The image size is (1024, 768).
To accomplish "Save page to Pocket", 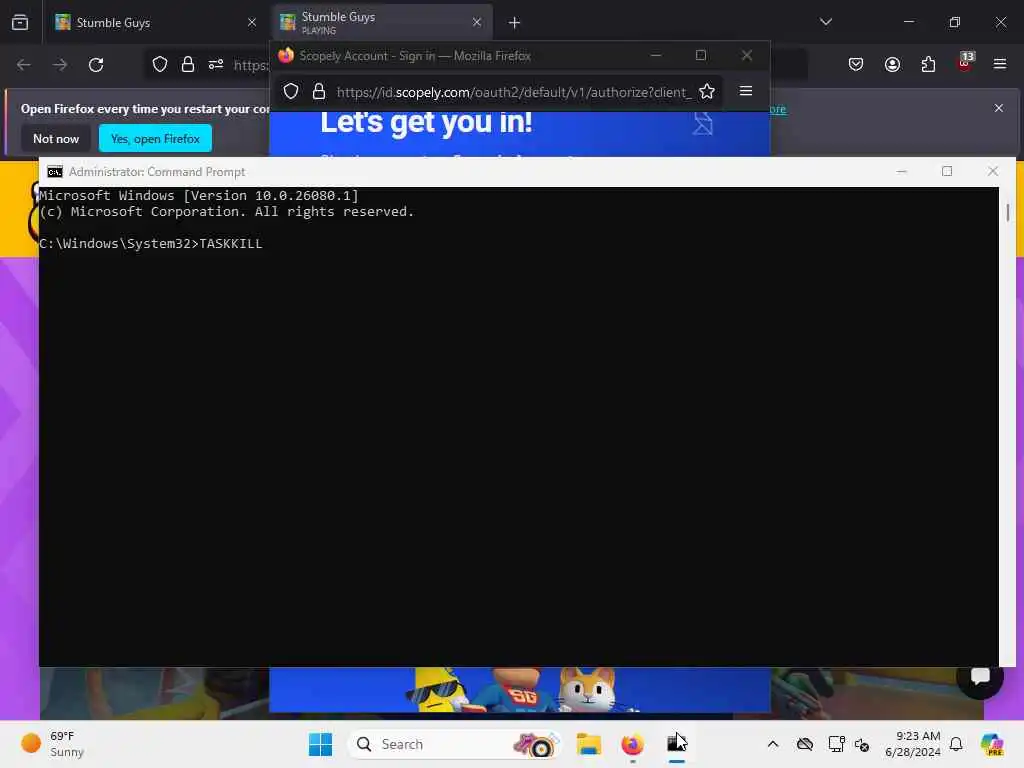I will pyautogui.click(x=856, y=64).
